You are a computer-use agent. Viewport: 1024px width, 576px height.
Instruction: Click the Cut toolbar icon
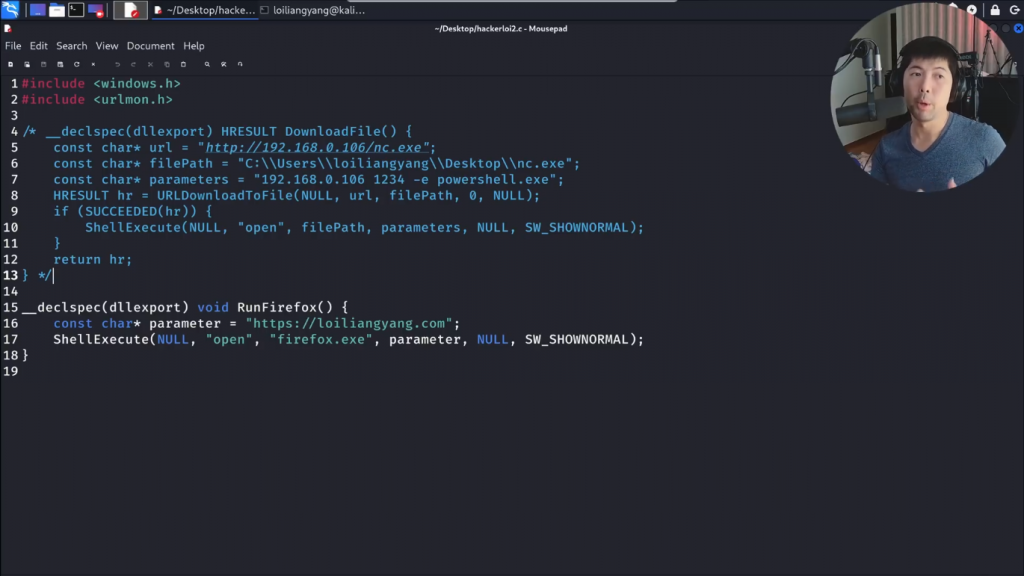(150, 65)
